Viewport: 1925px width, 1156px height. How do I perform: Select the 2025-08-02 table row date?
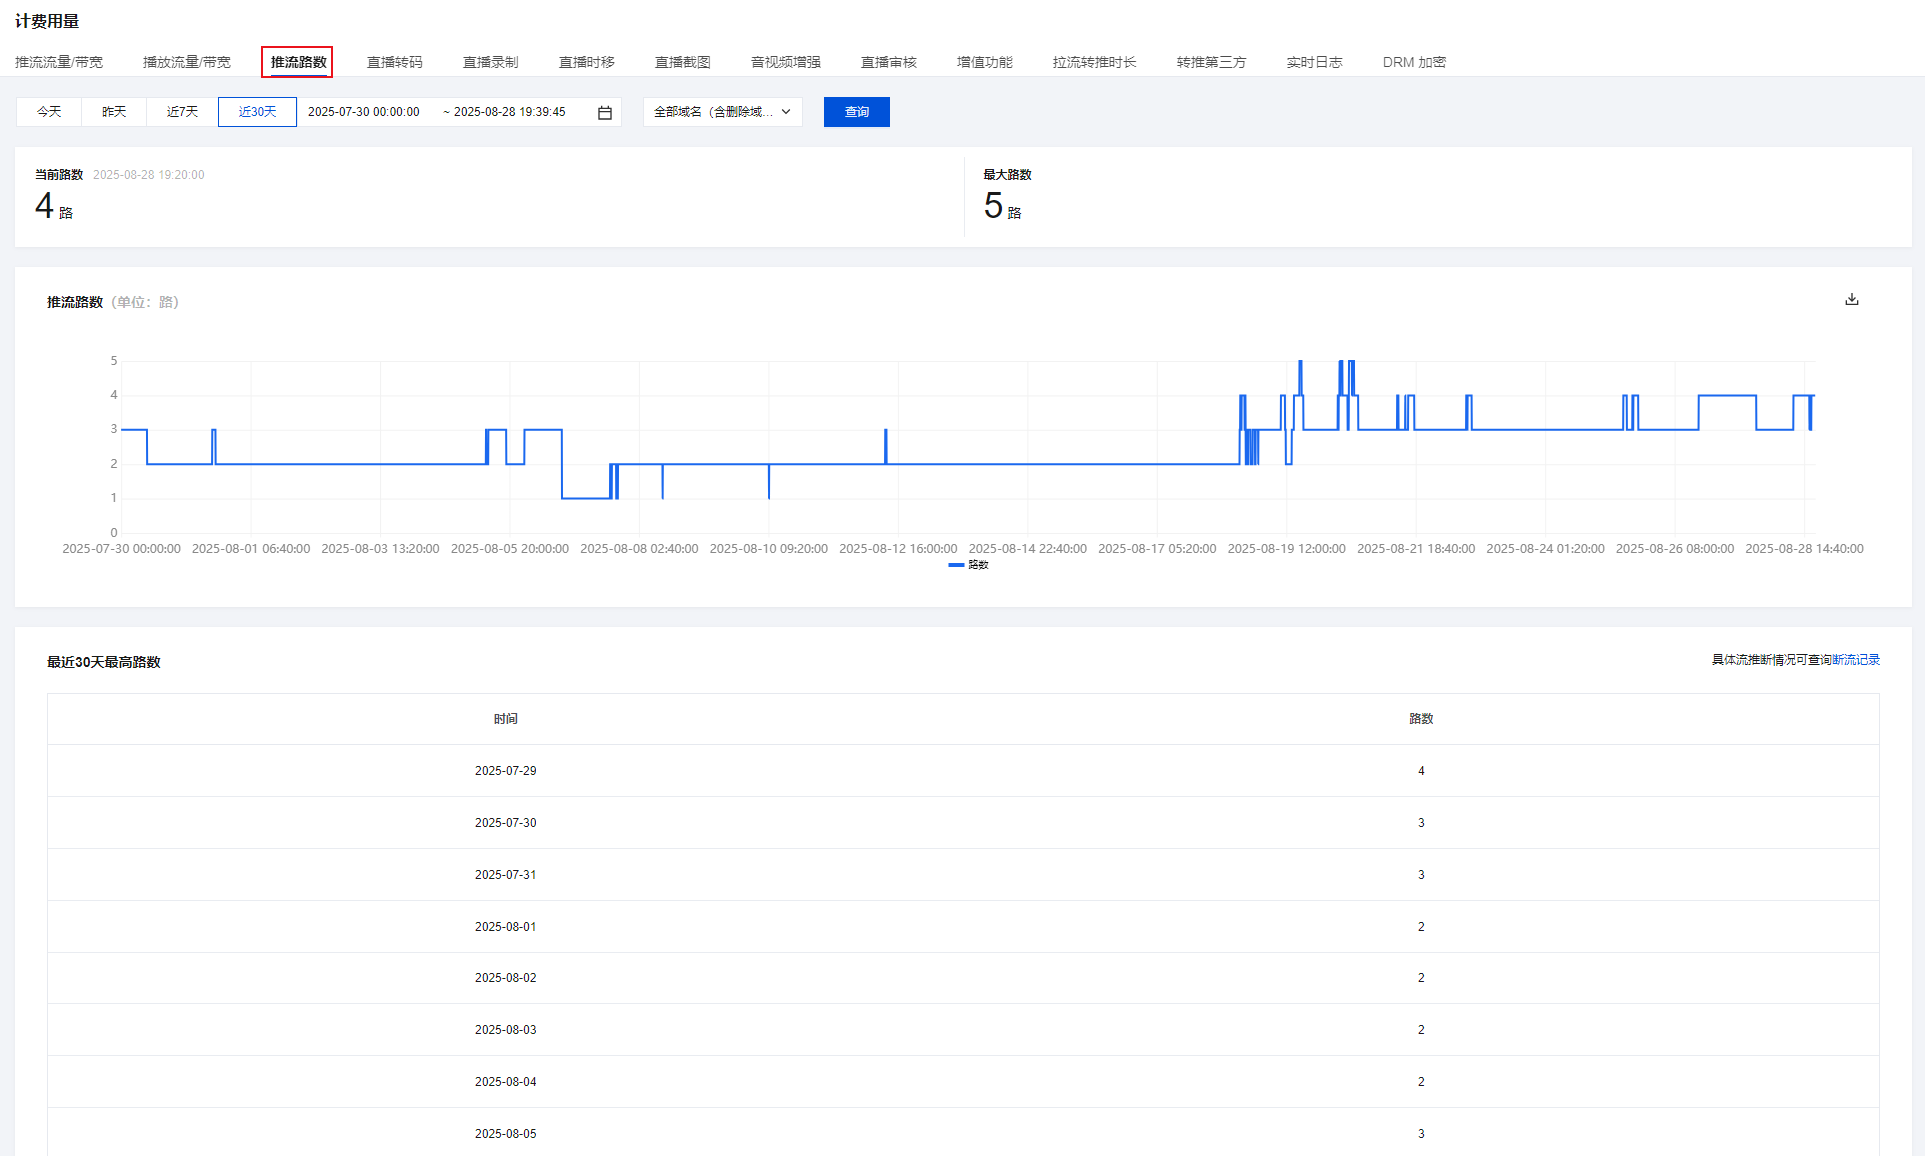click(506, 978)
